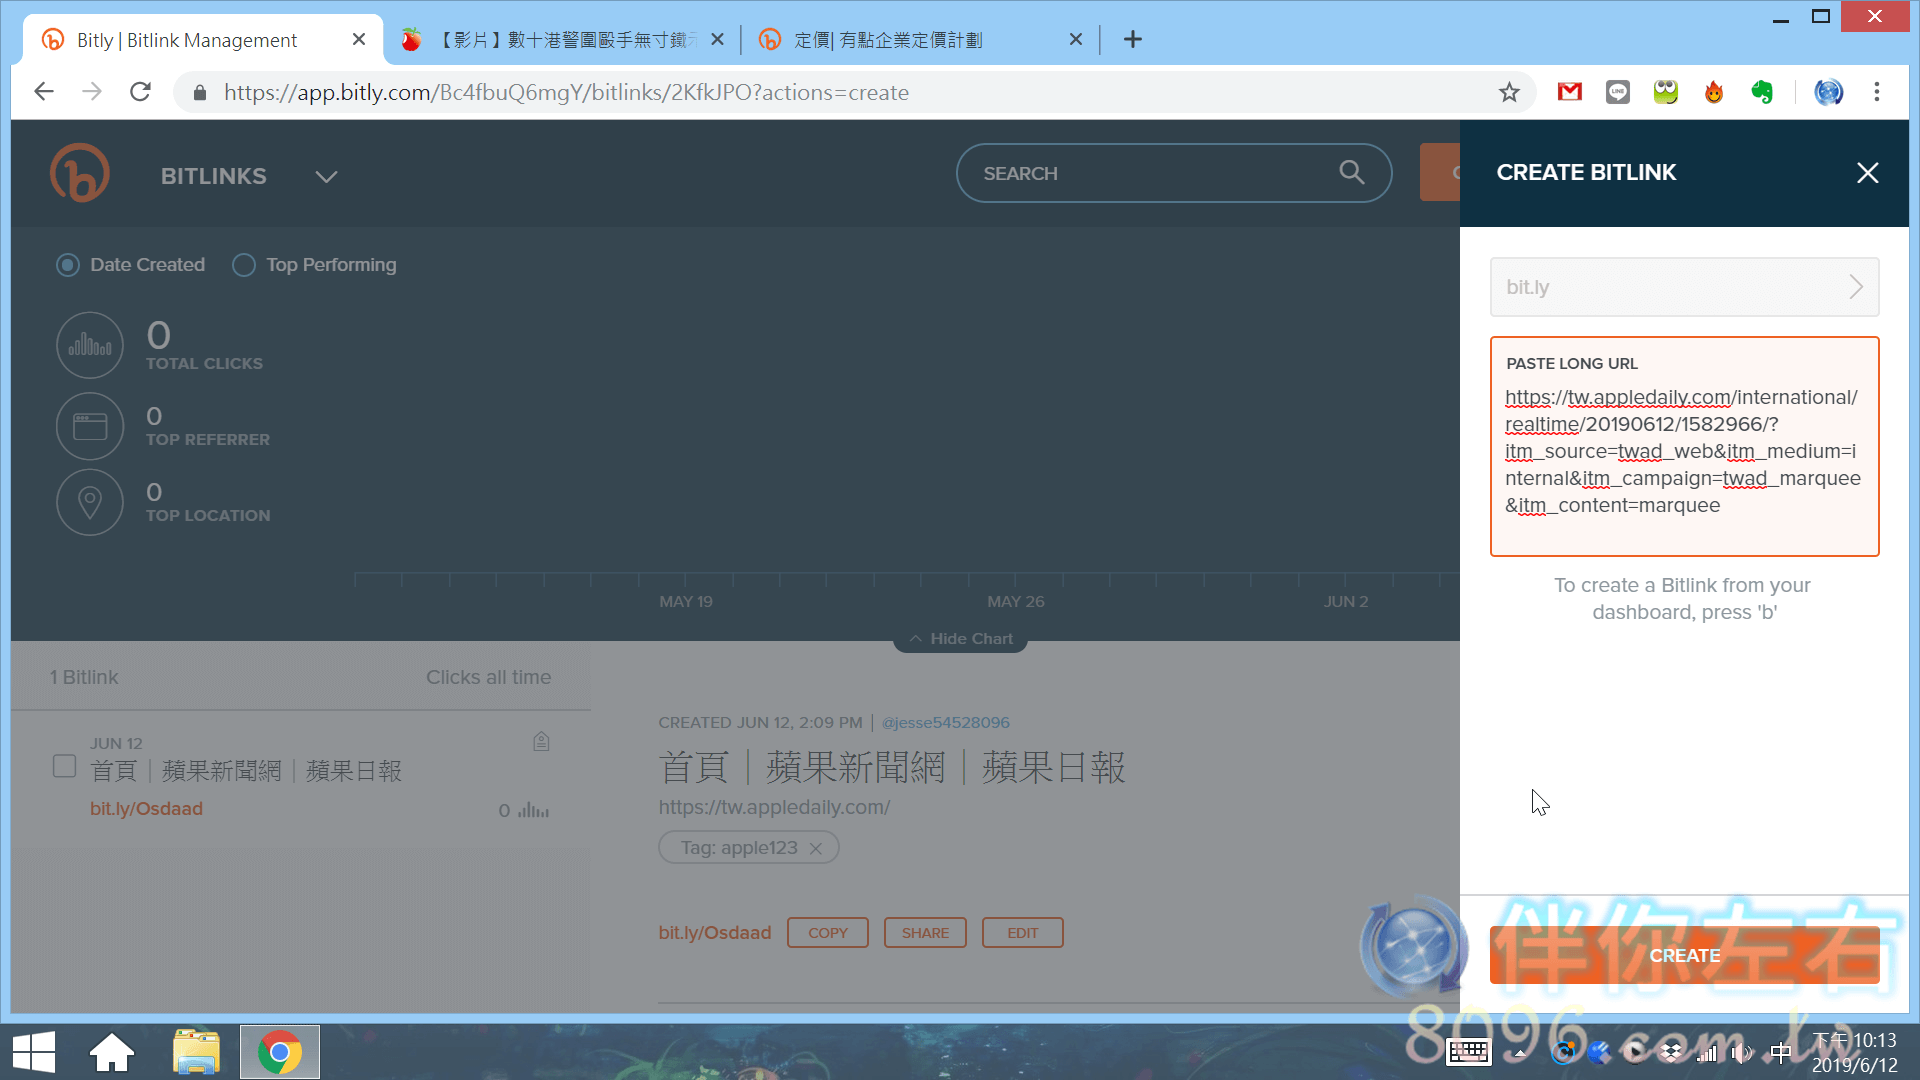Click the browser address bar URL

[566, 93]
